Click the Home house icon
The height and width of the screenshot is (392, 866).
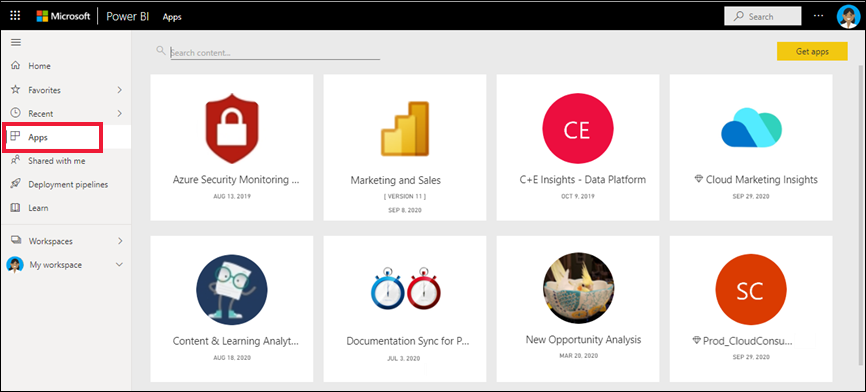coord(15,66)
